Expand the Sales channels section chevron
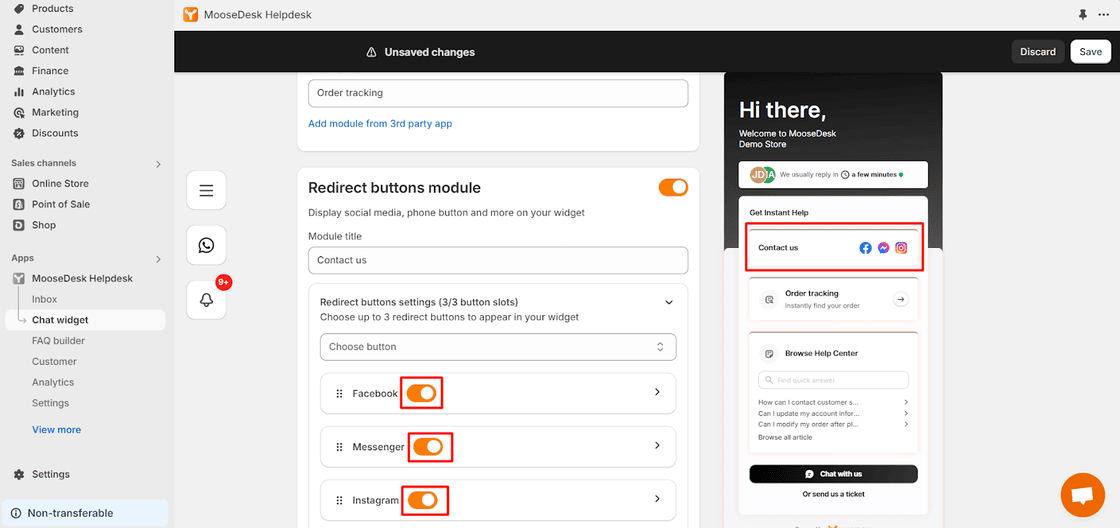1120x528 pixels. [159, 164]
